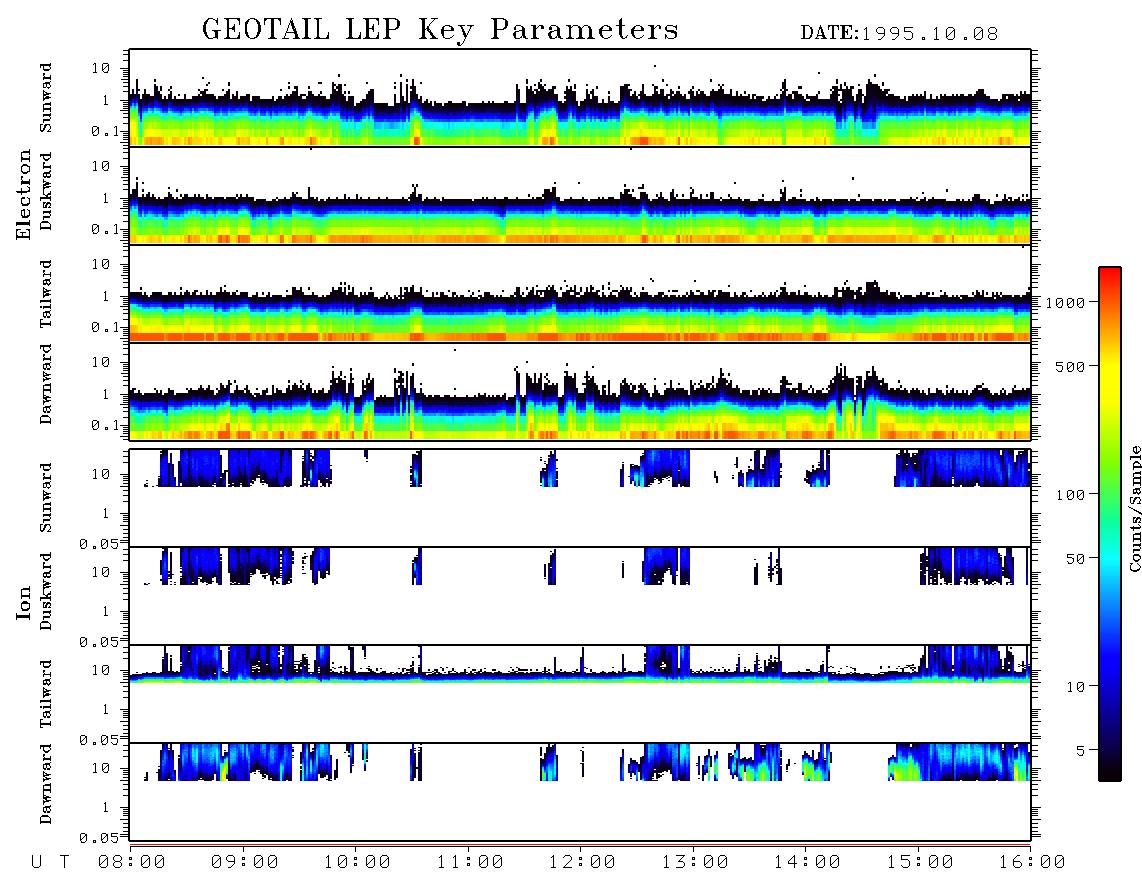Screen dimensions: 1142x880
Task: Click inside the Ion Dawnward spectrogram panel
Action: pyautogui.click(x=580, y=791)
